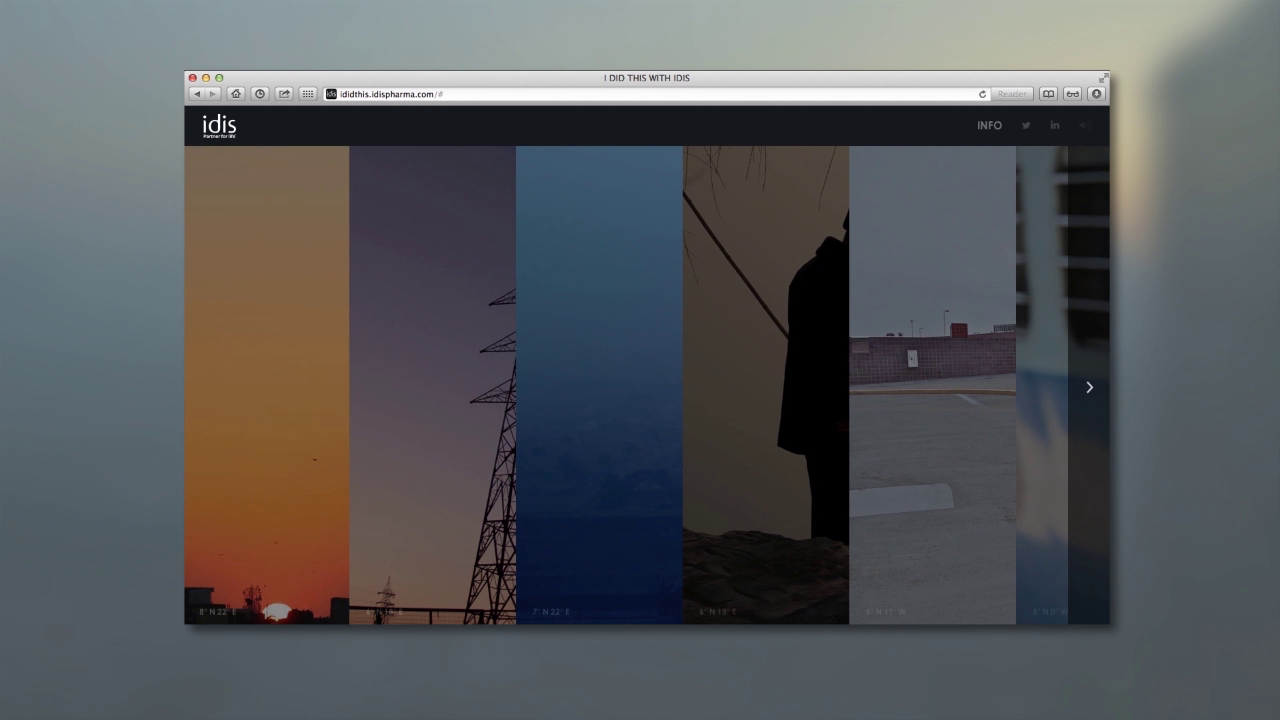
Task: Click the Share button in the toolbar
Action: [x=284, y=94]
